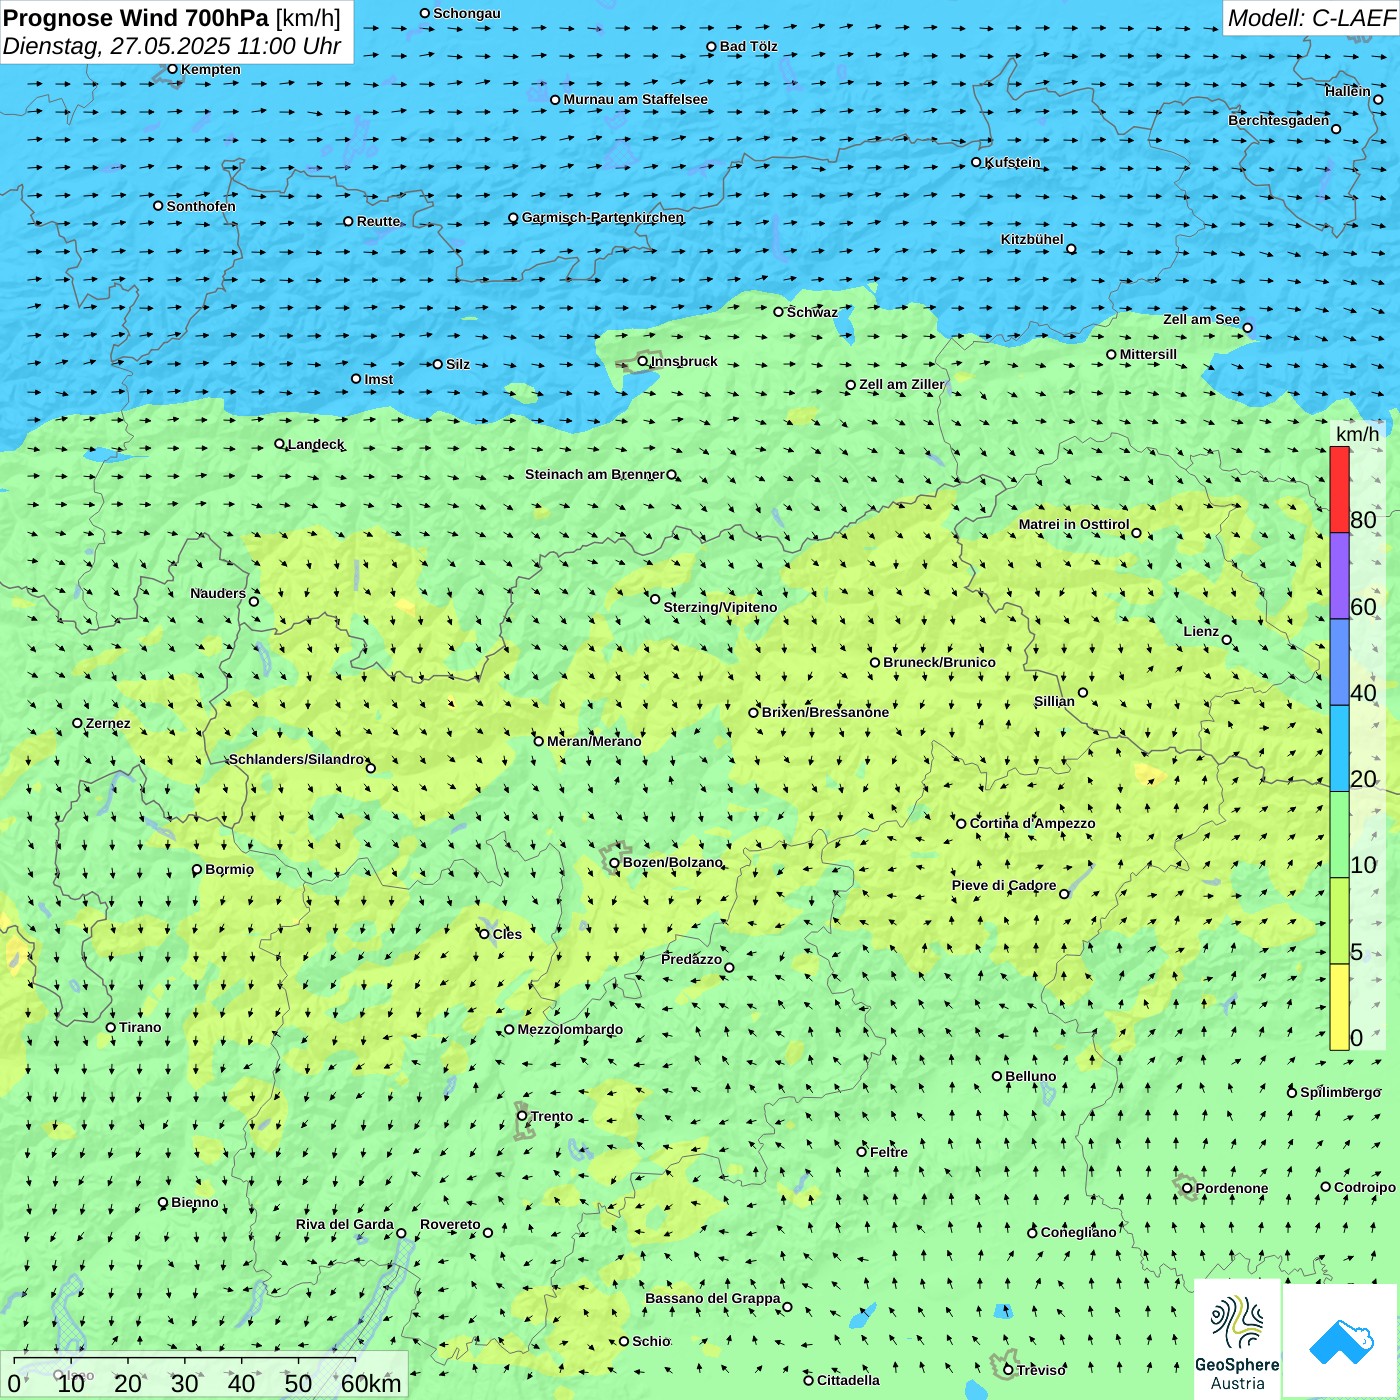The height and width of the screenshot is (1400, 1400).
Task: Click the Prognose Wind 700hPa title
Action: tap(136, 18)
